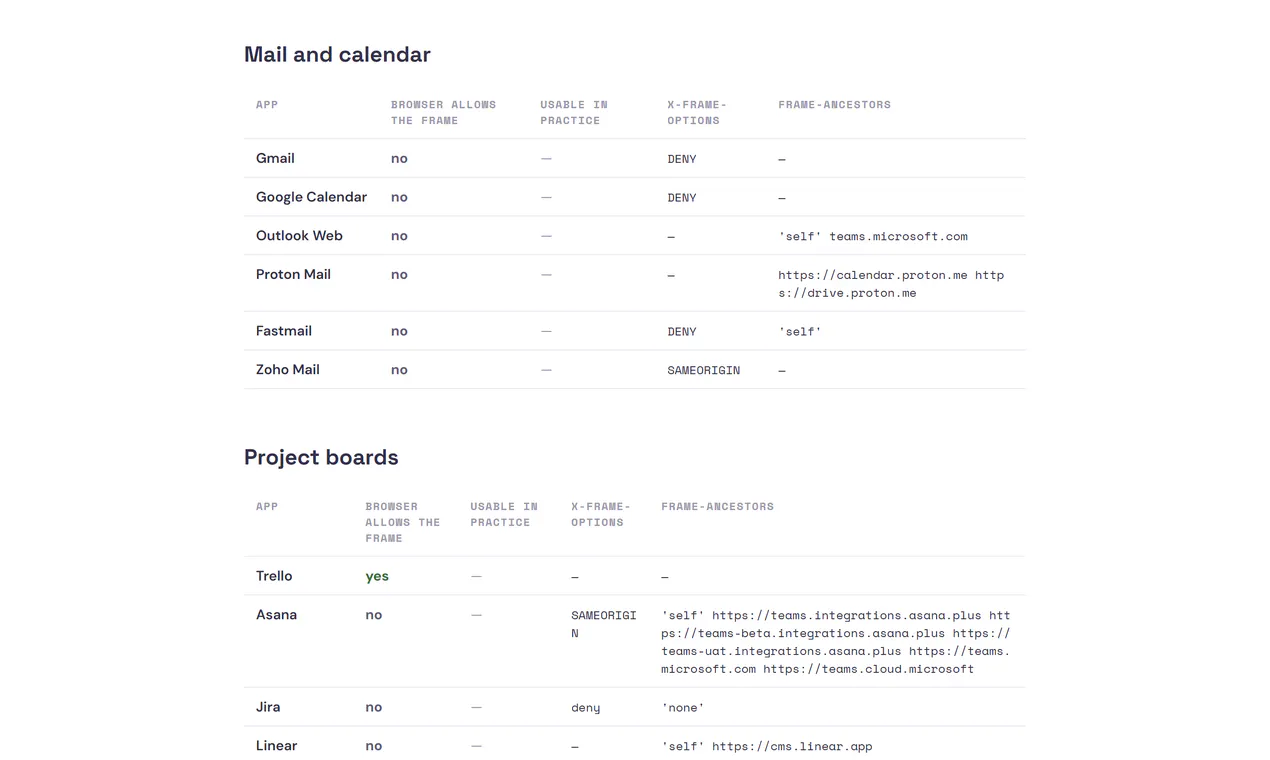Click Outlook Web's 'self' teams.microsoft.com value
Screen dimensions: 1270x760
873,237
